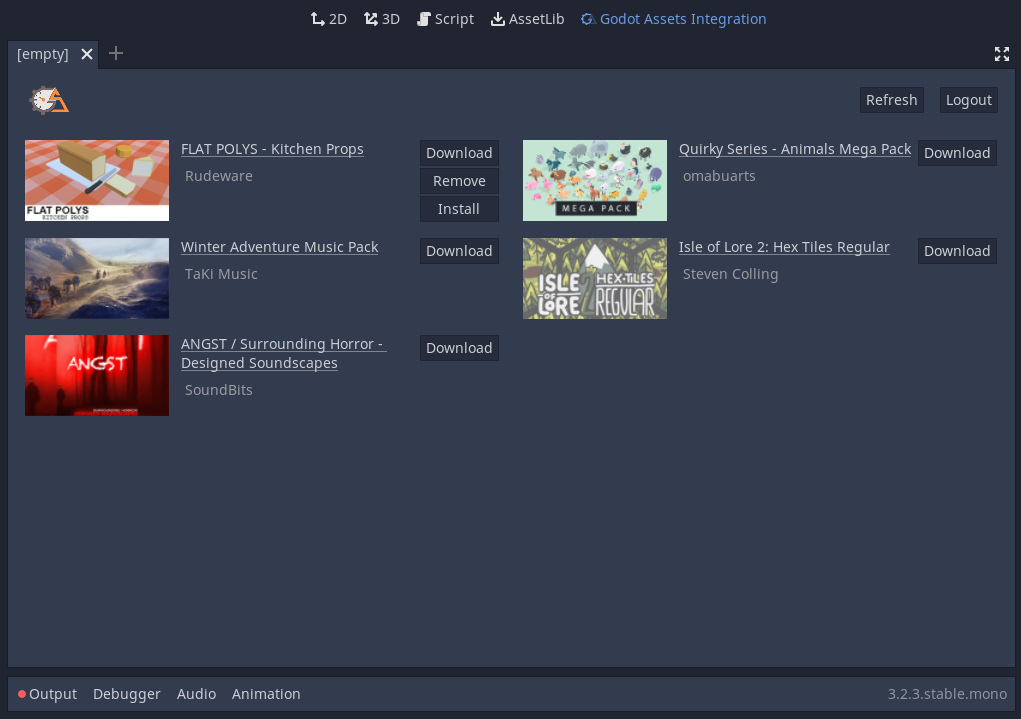1021x719 pixels.
Task: Open the AssetLib workspace
Action: point(527,19)
